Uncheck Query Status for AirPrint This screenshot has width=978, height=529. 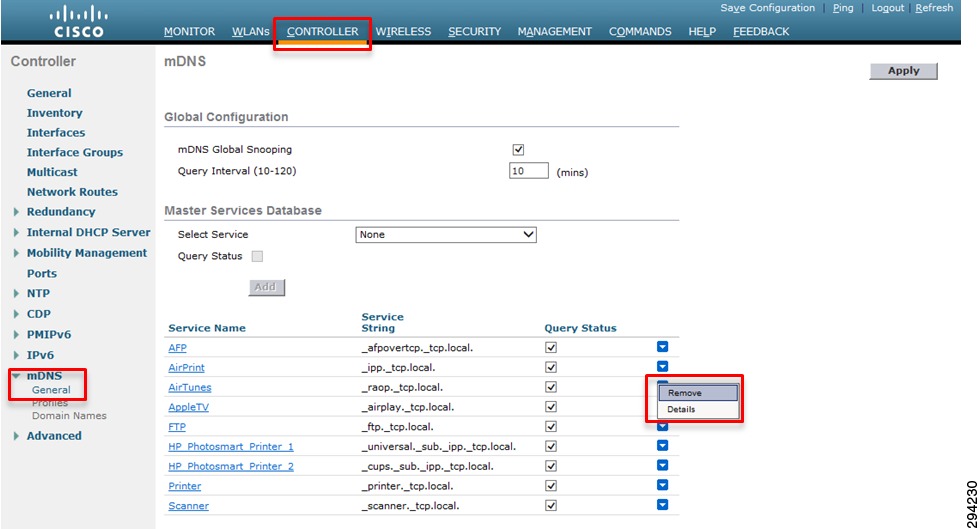[x=551, y=367]
